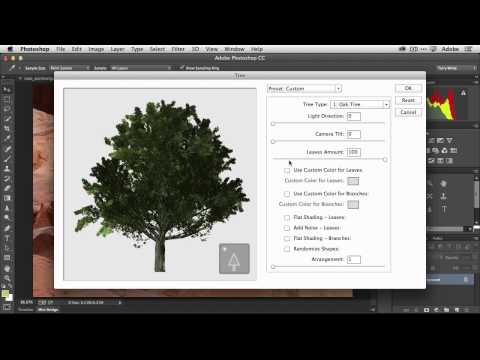This screenshot has width=480, height=360.
Task: Select the Pen tool
Action: click(7, 228)
